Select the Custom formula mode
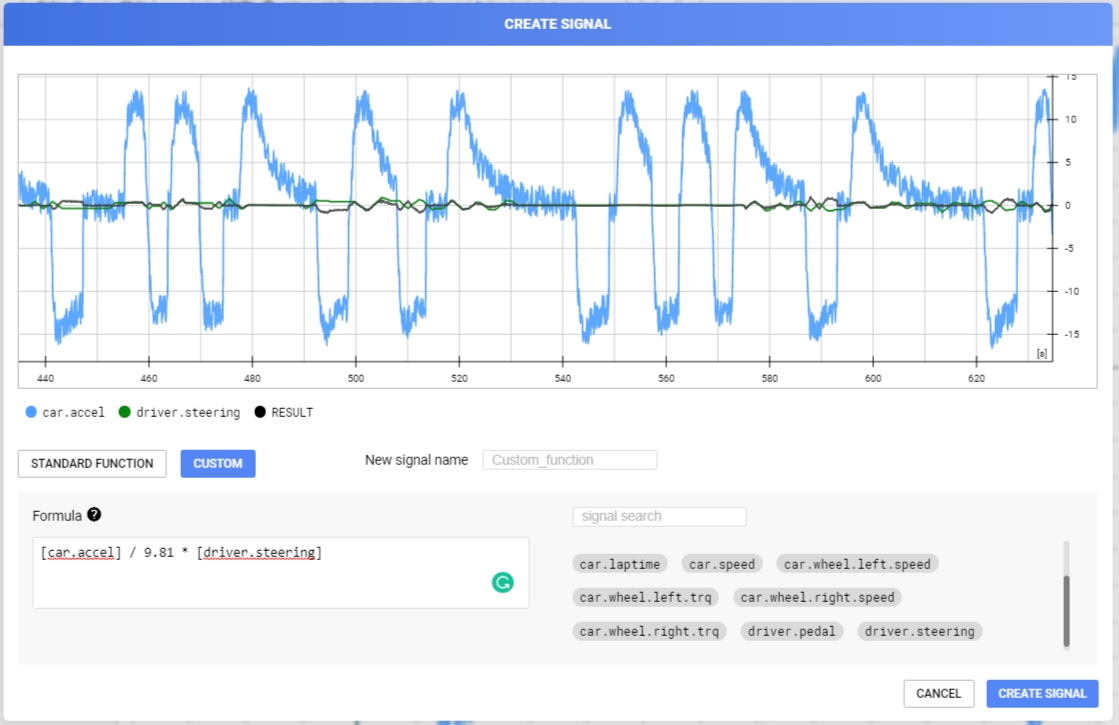The height and width of the screenshot is (725, 1119). 218,464
